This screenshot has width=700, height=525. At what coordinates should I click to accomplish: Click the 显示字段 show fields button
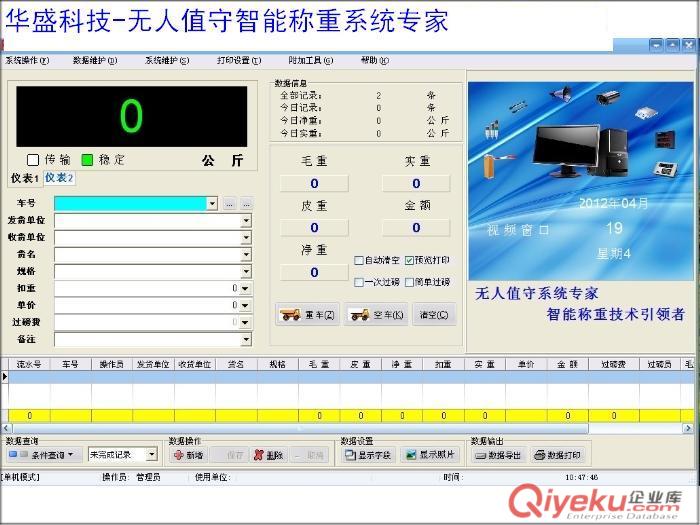(369, 455)
